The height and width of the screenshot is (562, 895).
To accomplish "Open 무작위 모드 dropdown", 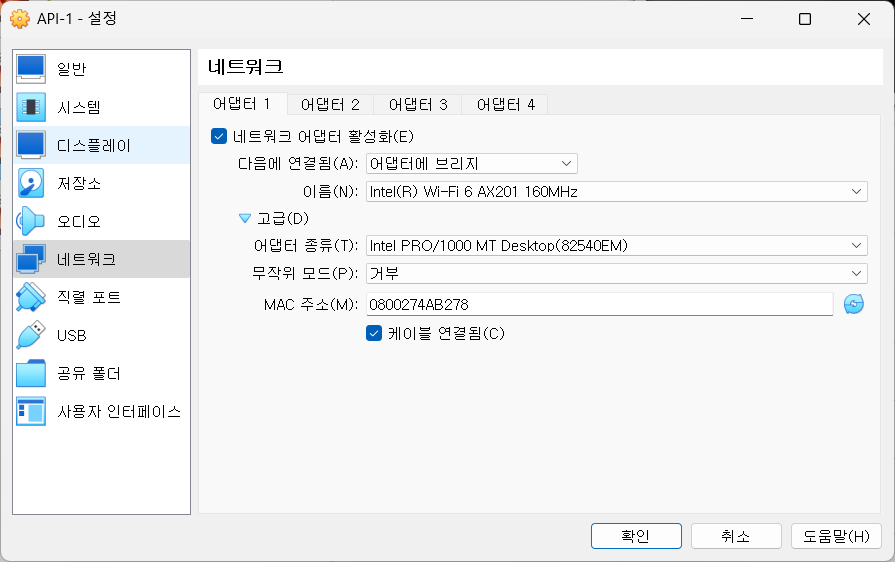I will pyautogui.click(x=616, y=273).
